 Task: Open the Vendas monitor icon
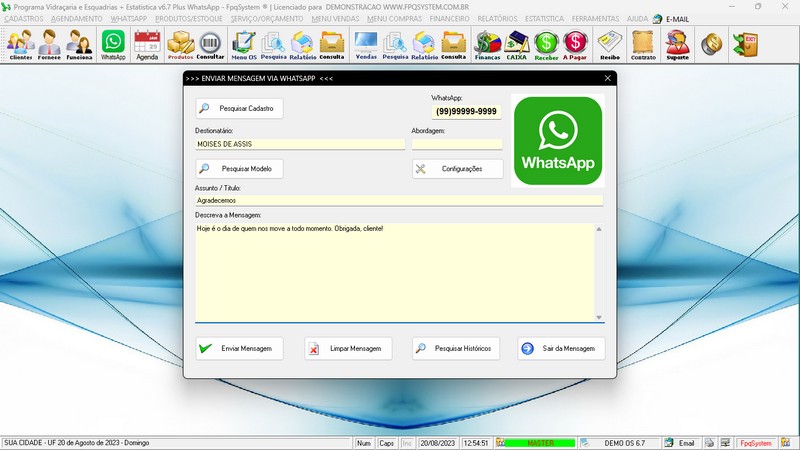[366, 45]
